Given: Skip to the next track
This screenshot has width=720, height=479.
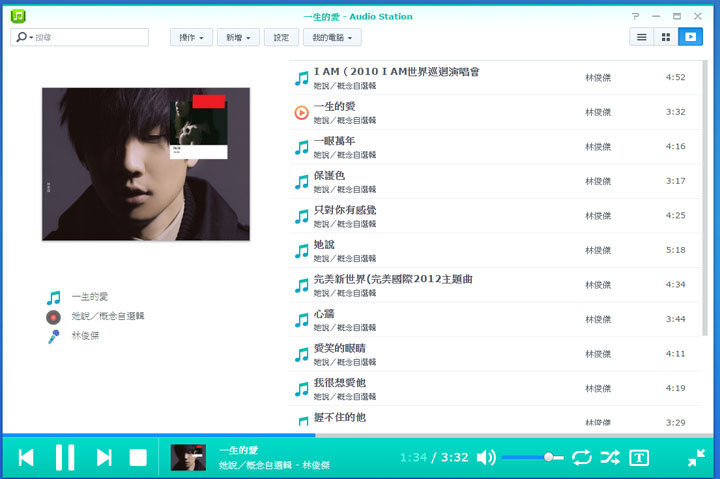Looking at the screenshot, I should 103,457.
